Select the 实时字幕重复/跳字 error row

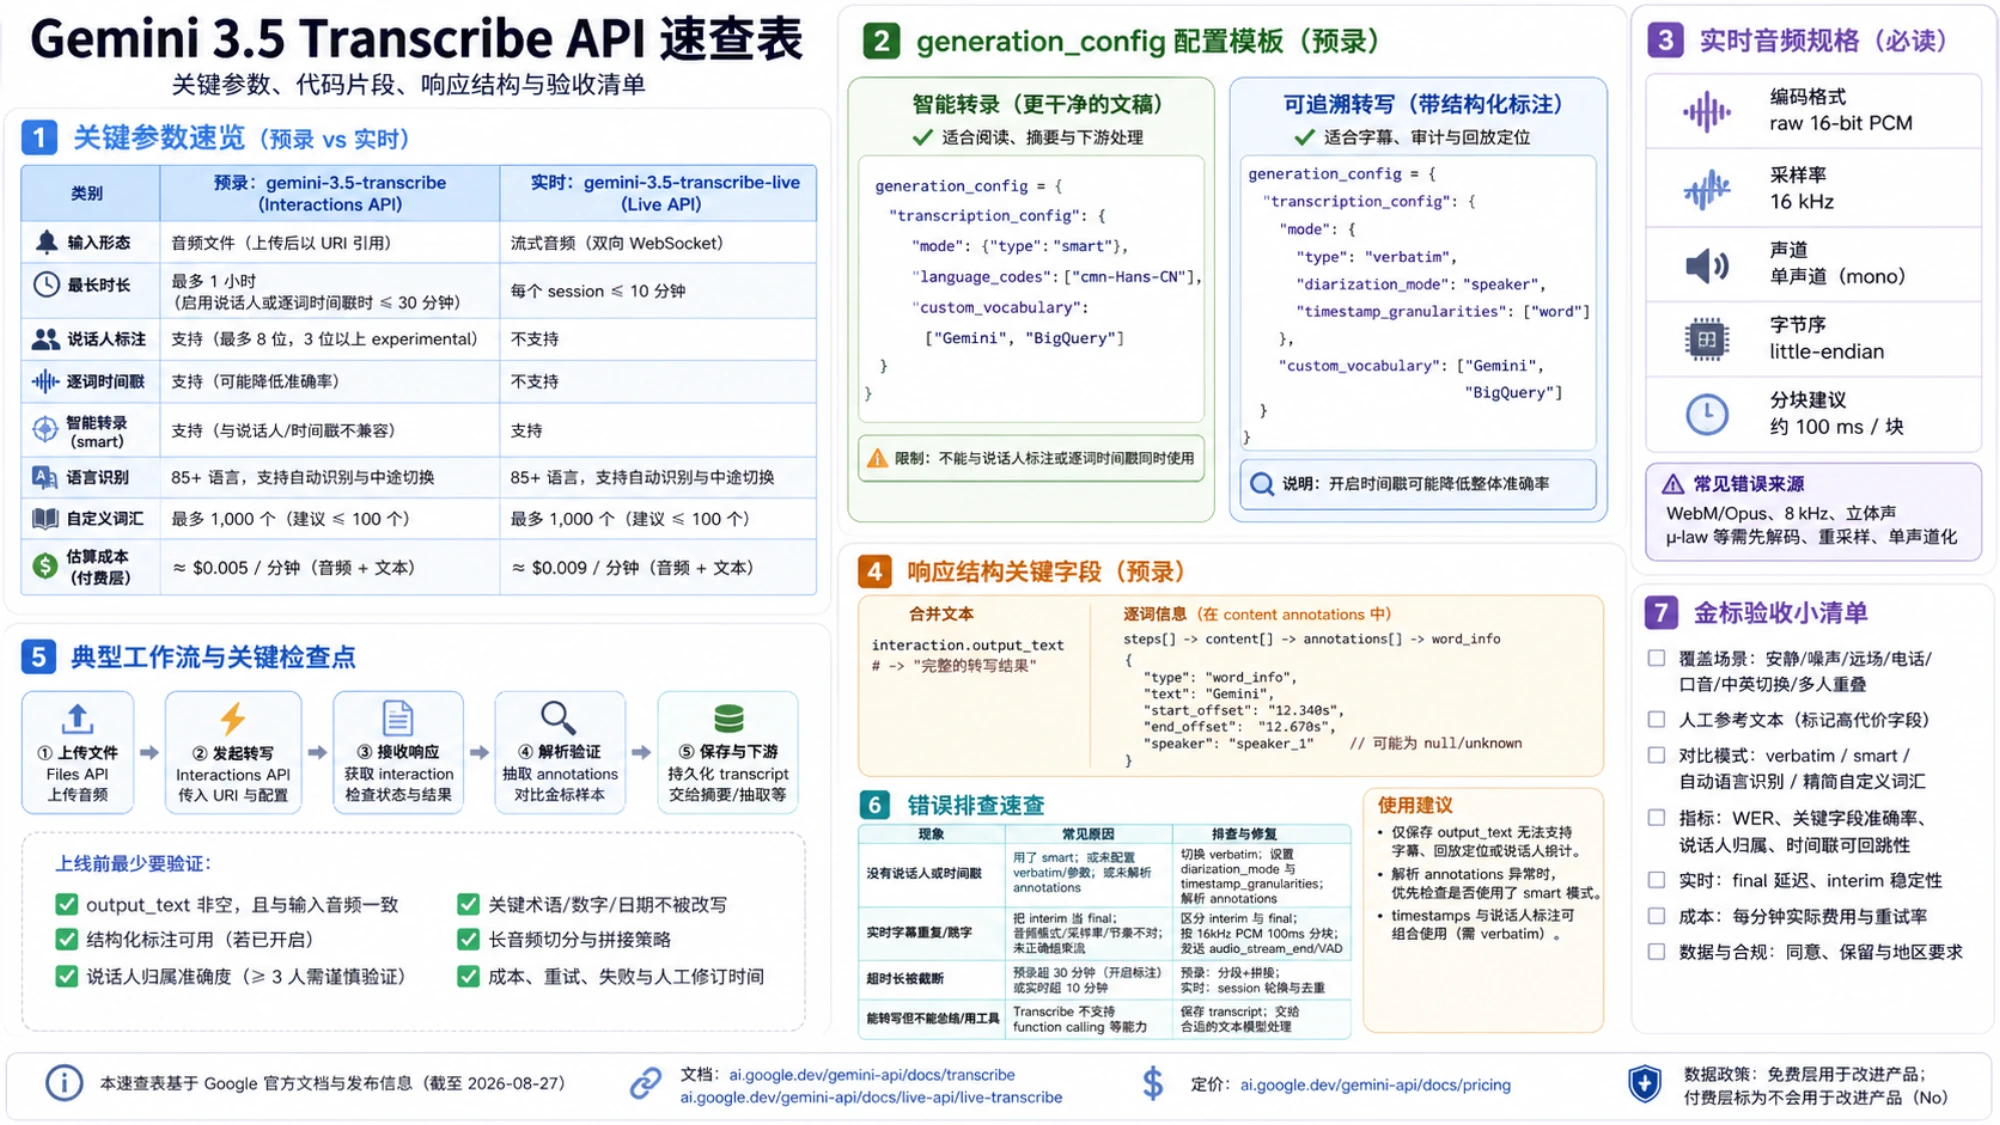click(1104, 932)
